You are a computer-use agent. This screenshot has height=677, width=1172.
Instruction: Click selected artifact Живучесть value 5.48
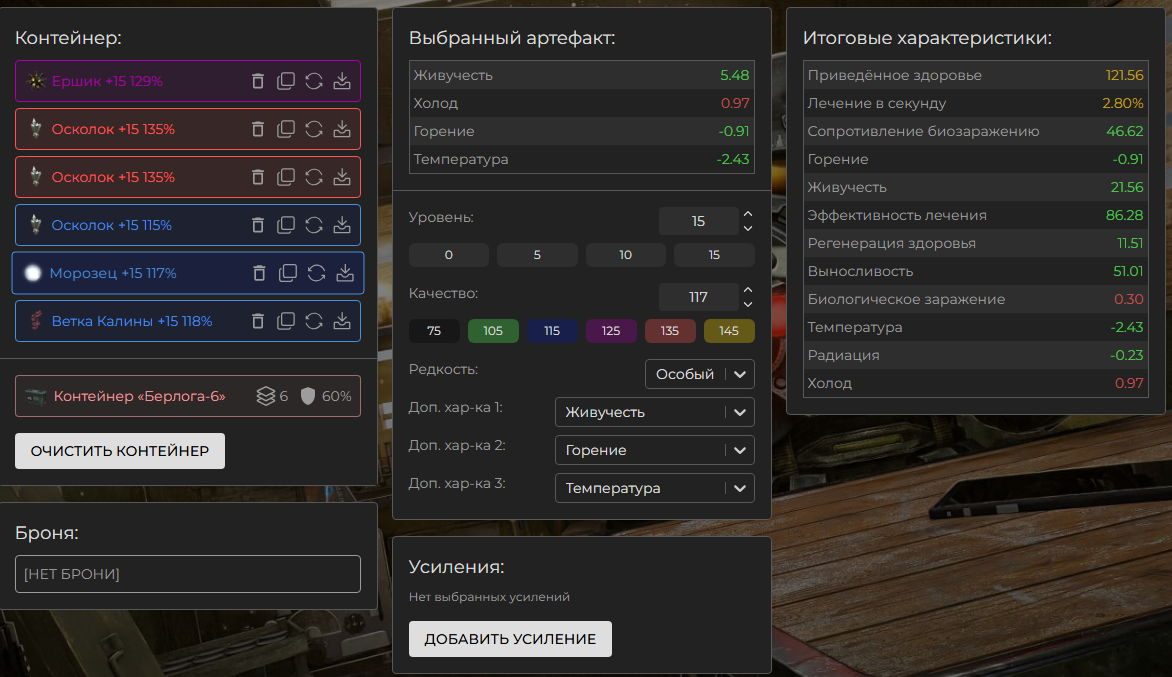[734, 75]
